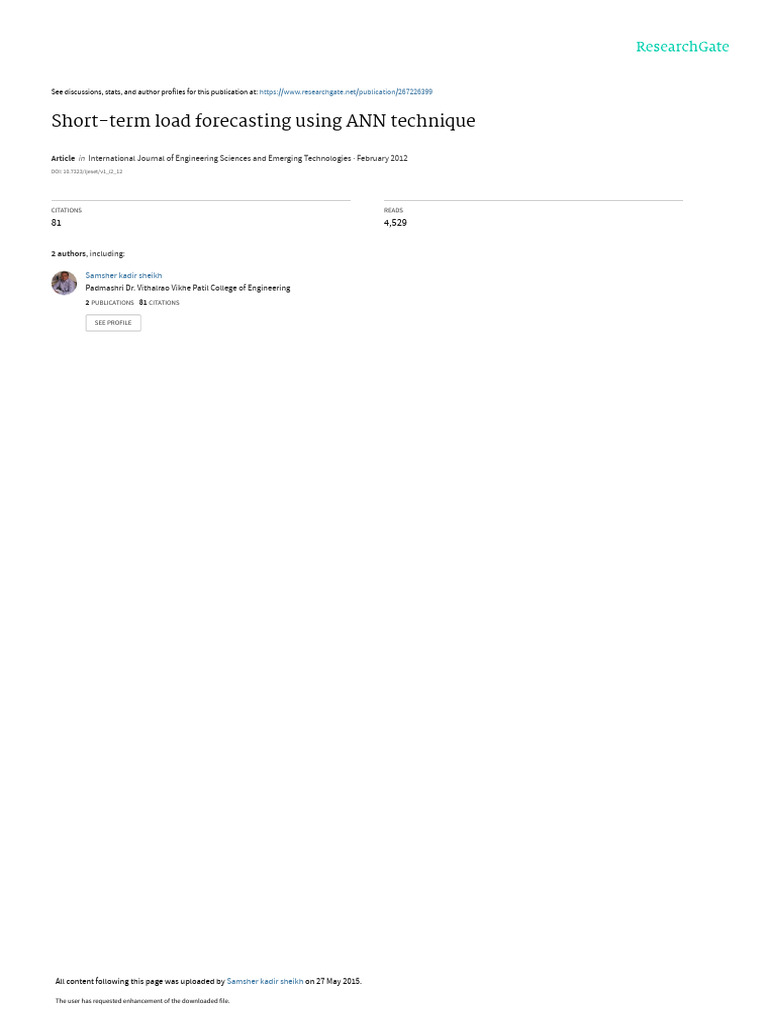
Task: Click the bold Article label before journal name
Action: [x=63, y=158]
